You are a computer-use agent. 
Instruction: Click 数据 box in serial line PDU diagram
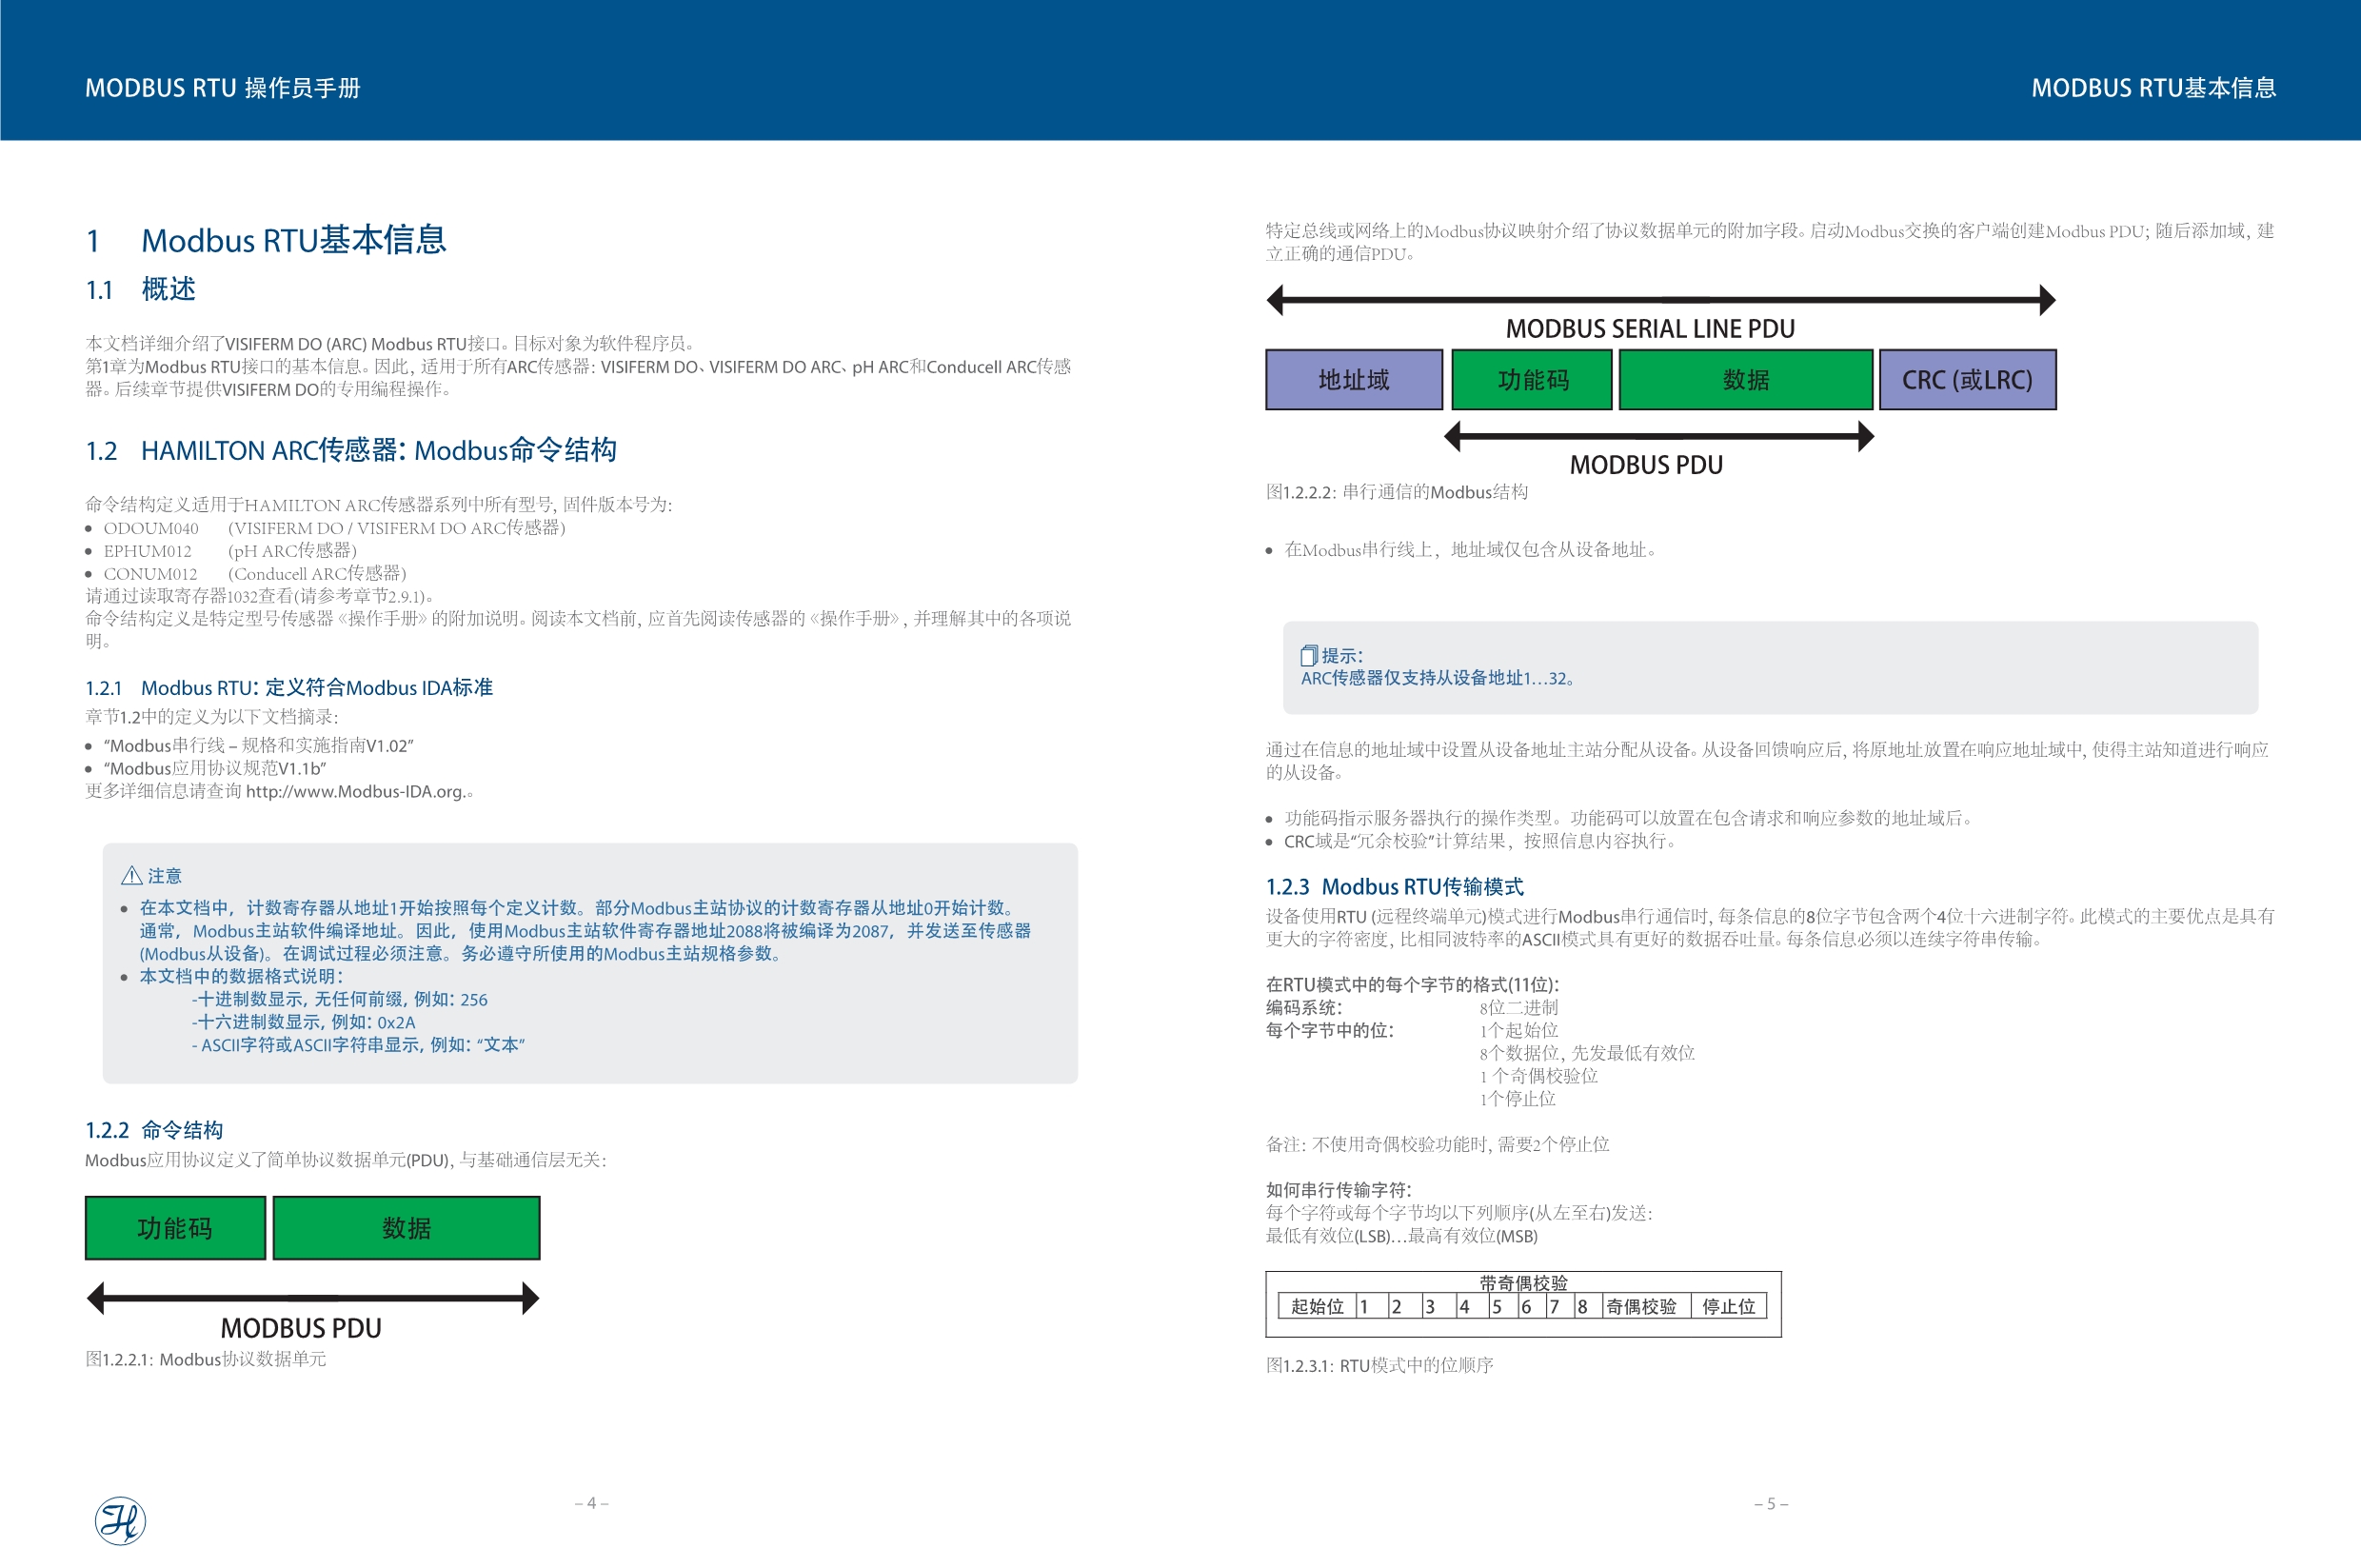(x=1746, y=380)
